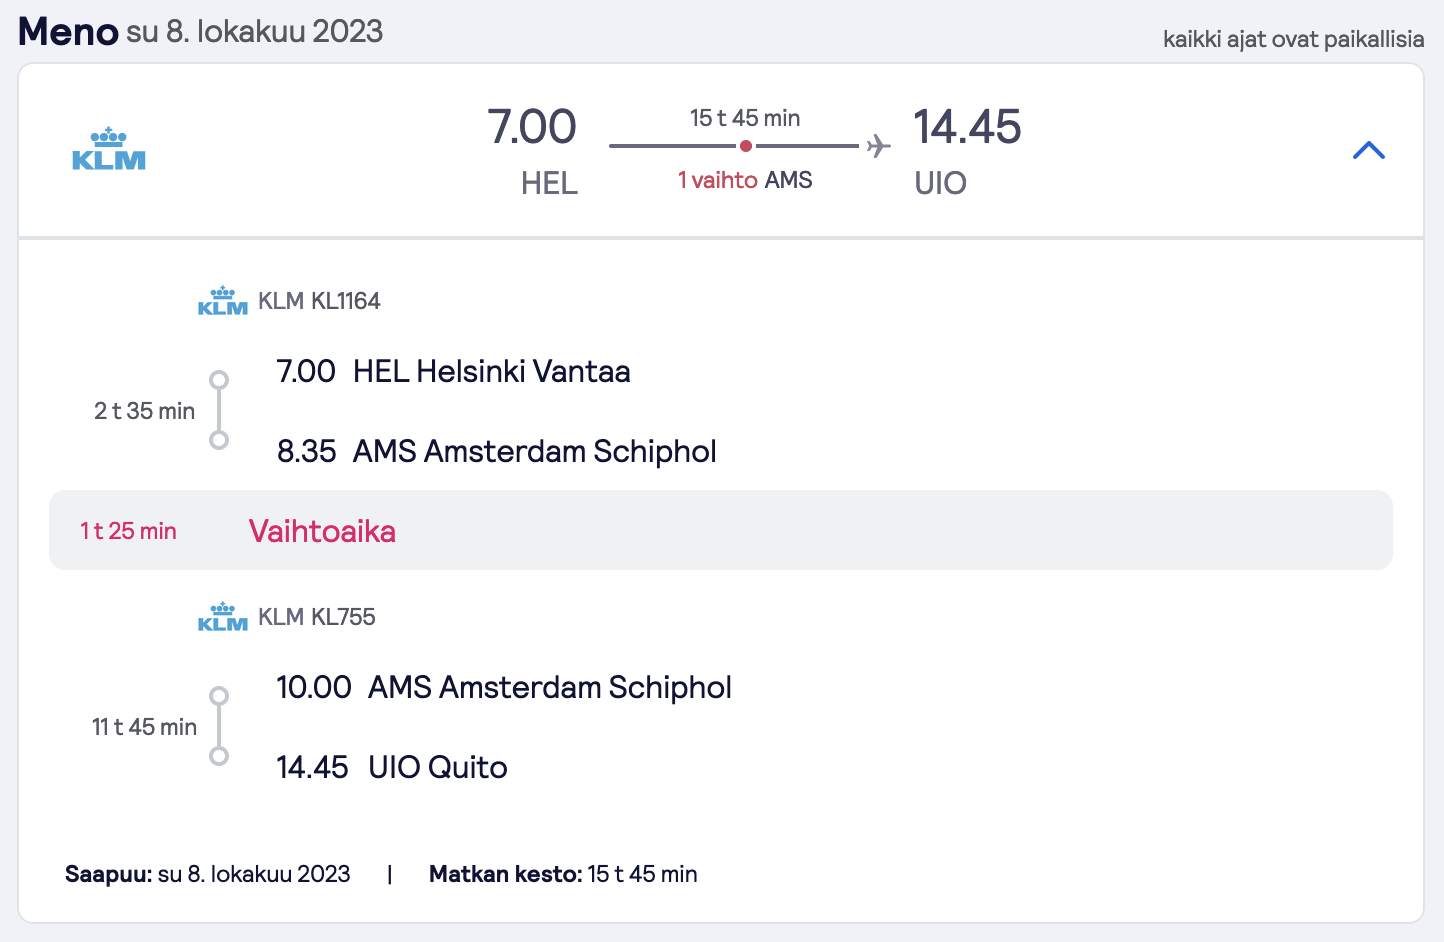Click the KLM logo beside KL1164

pyautogui.click(x=223, y=301)
